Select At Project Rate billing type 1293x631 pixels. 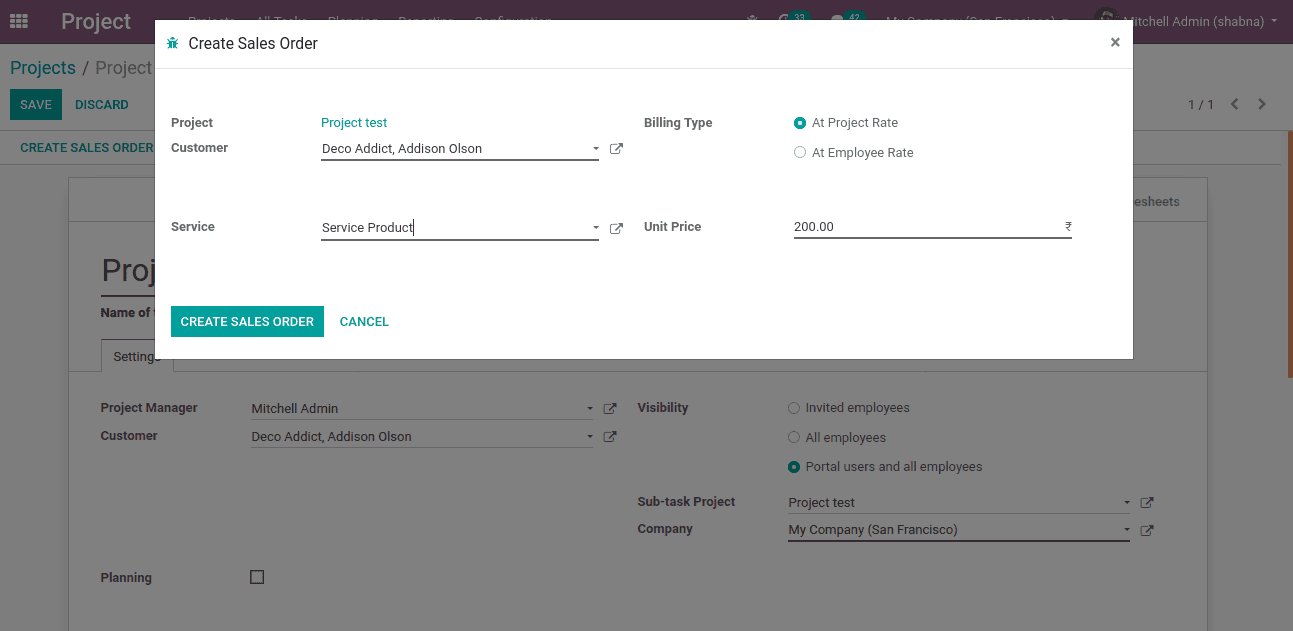pyautogui.click(x=800, y=123)
